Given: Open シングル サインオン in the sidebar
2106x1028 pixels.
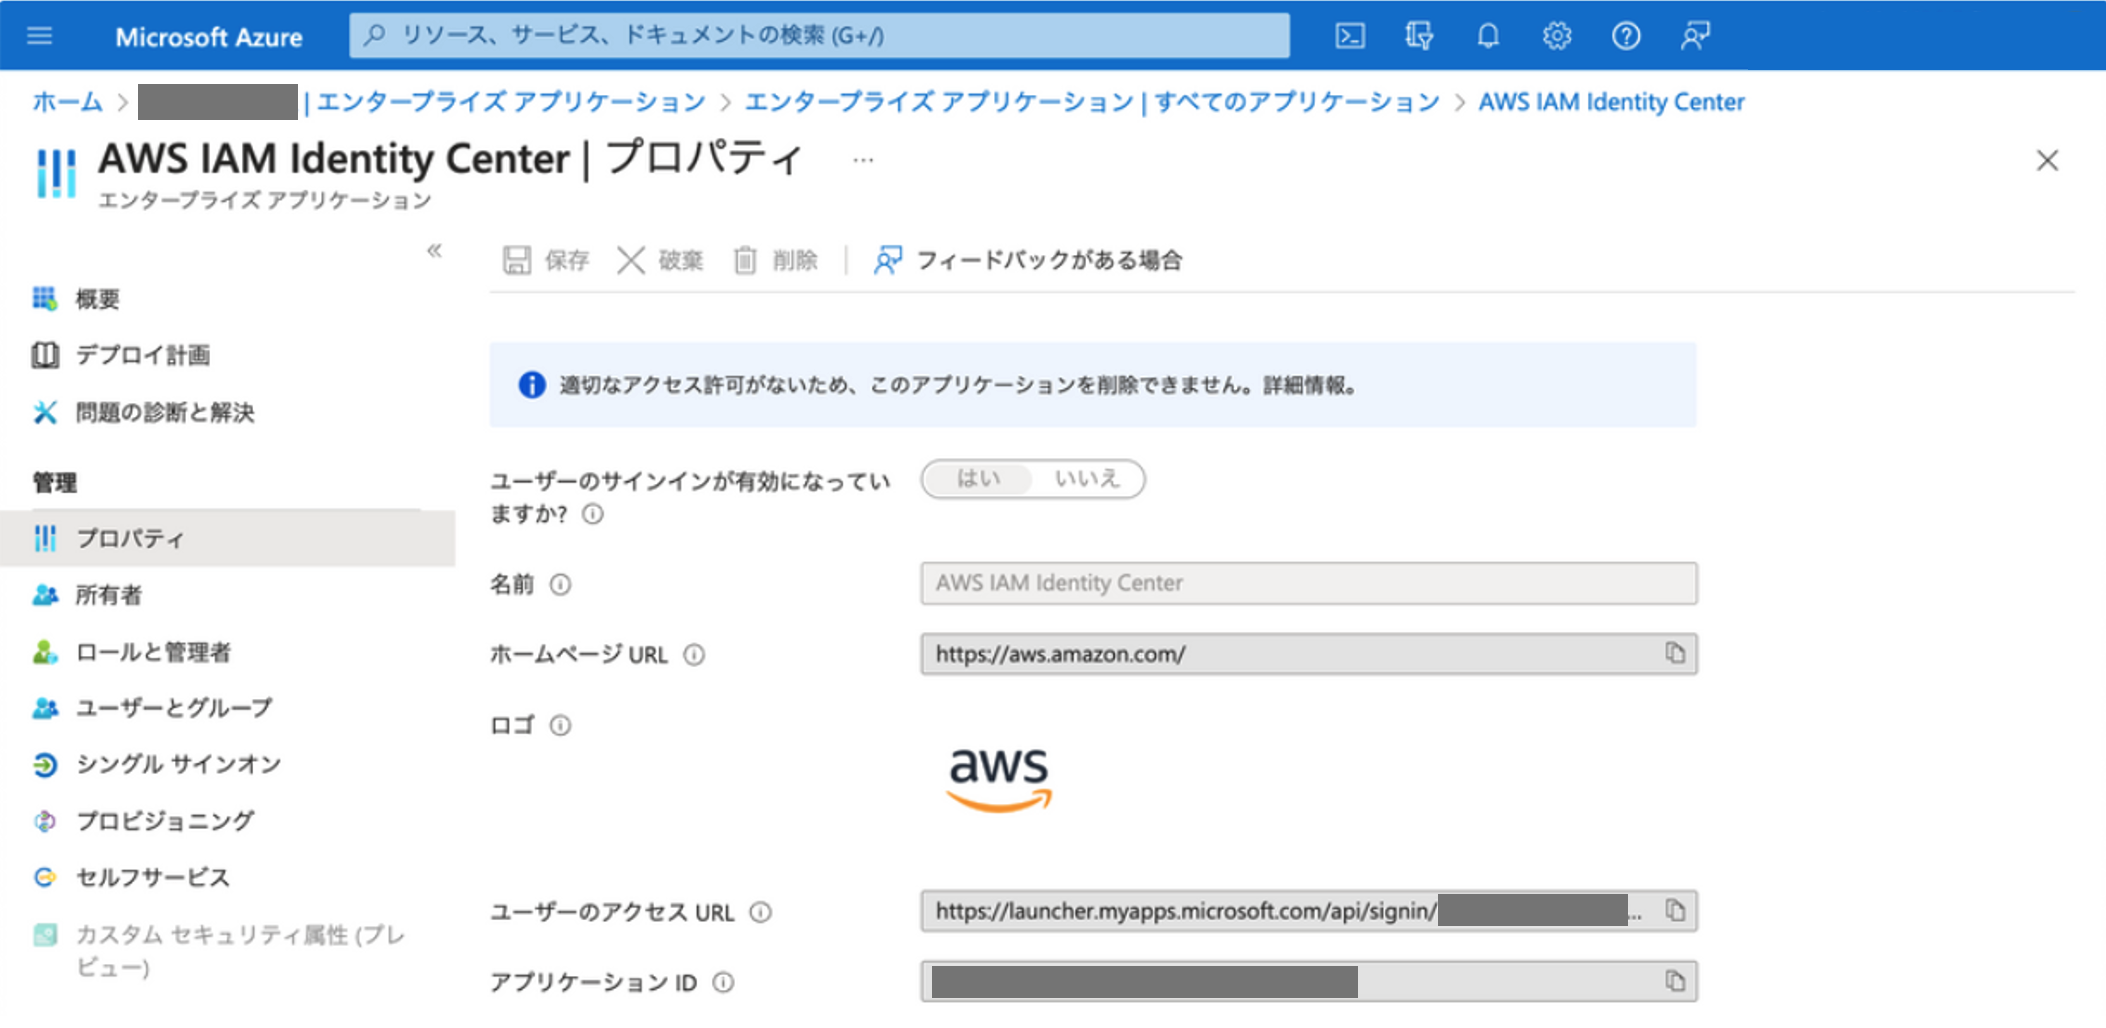Looking at the screenshot, I should [x=178, y=764].
